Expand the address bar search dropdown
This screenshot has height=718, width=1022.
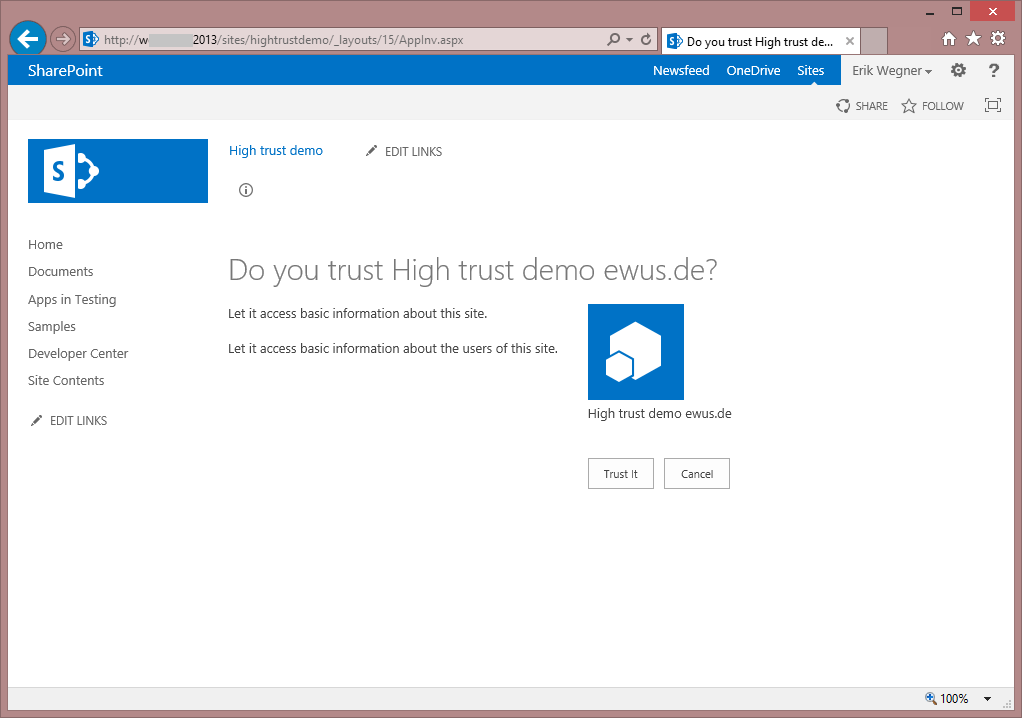pyautogui.click(x=629, y=40)
